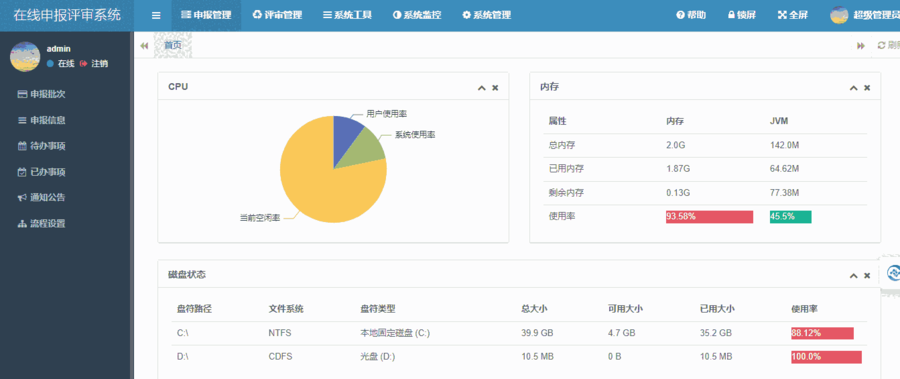The width and height of the screenshot is (900, 379).
Task: Click the floating side widget icon
Action: [893, 273]
